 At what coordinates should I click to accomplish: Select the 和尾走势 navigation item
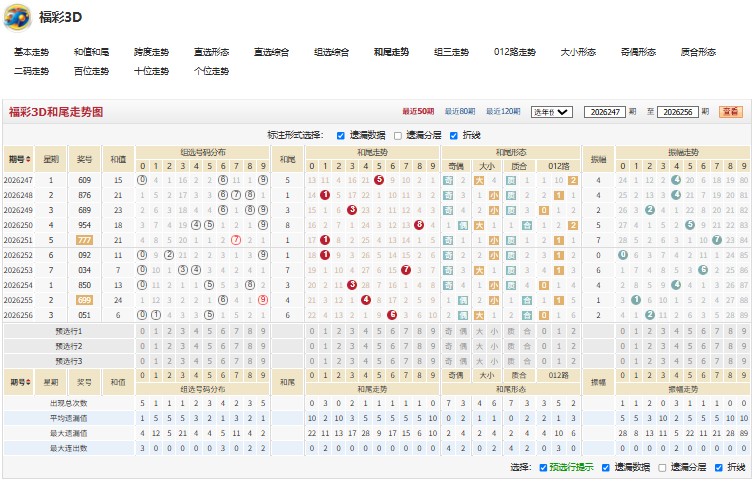coord(391,52)
